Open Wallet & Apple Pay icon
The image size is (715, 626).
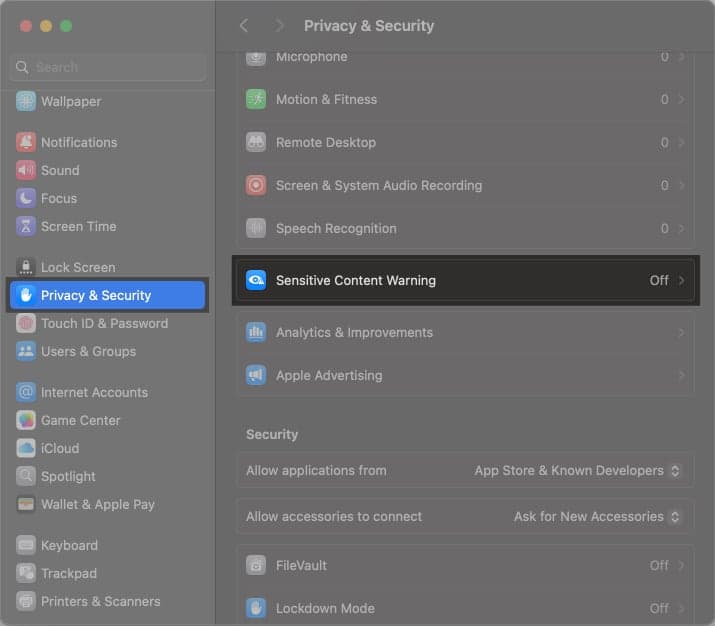tap(26, 504)
